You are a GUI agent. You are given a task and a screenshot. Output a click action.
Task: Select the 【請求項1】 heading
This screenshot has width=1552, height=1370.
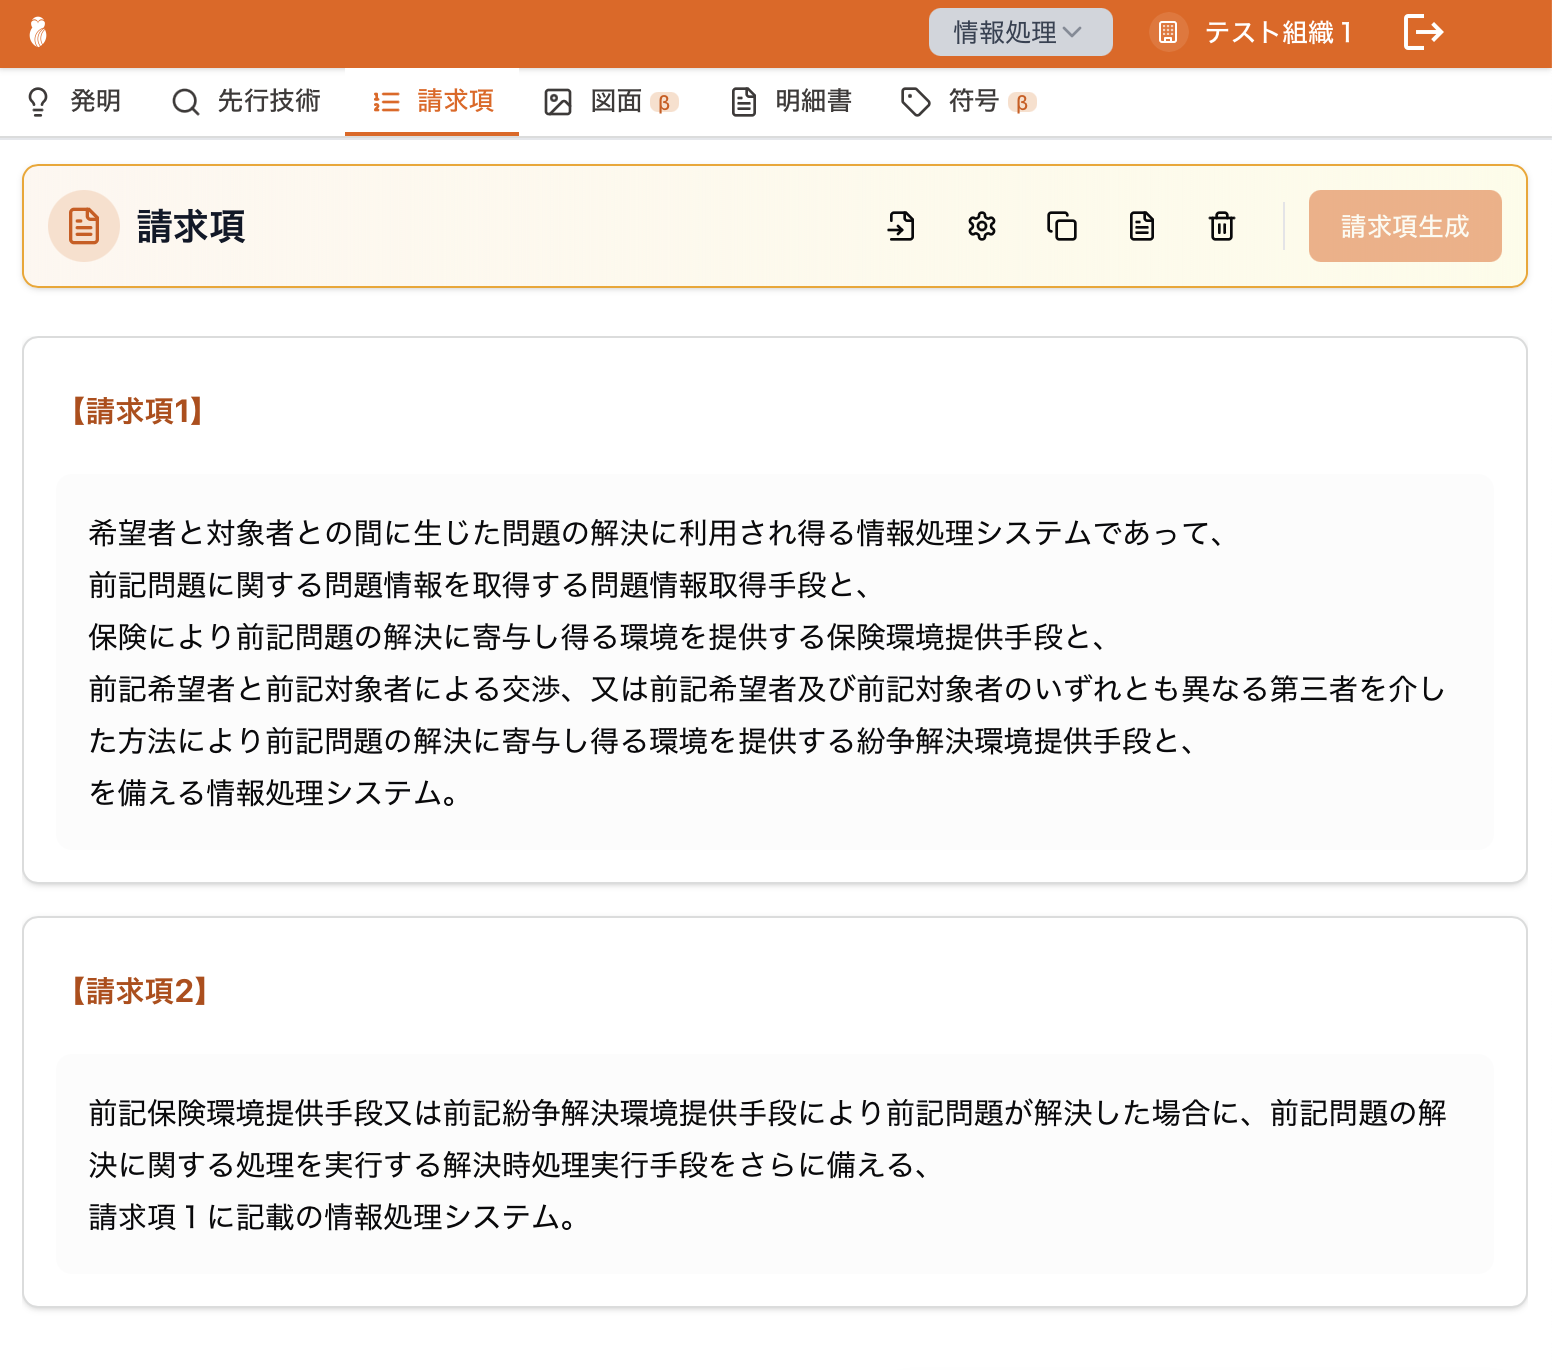click(x=136, y=411)
